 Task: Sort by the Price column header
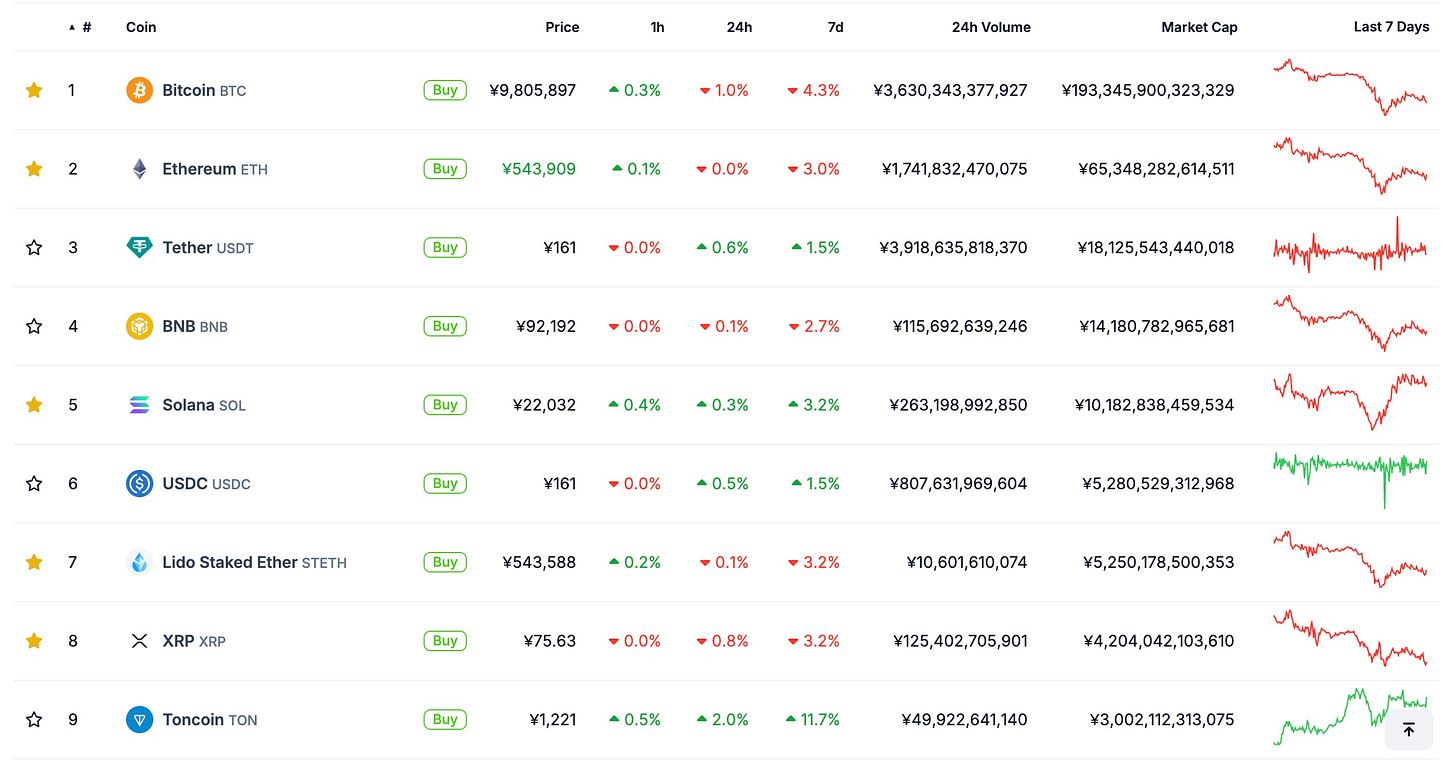coord(562,27)
